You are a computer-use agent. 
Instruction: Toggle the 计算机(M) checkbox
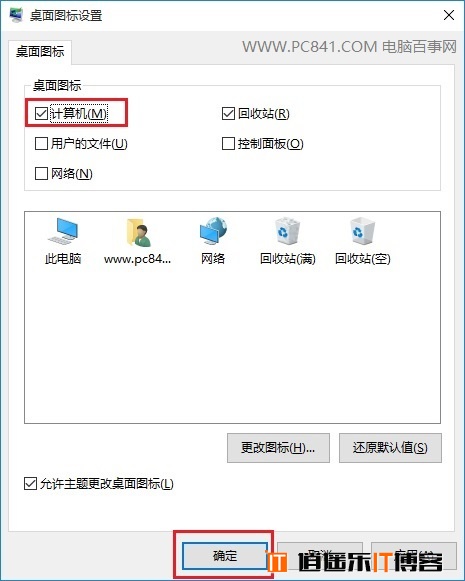pyautogui.click(x=41, y=113)
